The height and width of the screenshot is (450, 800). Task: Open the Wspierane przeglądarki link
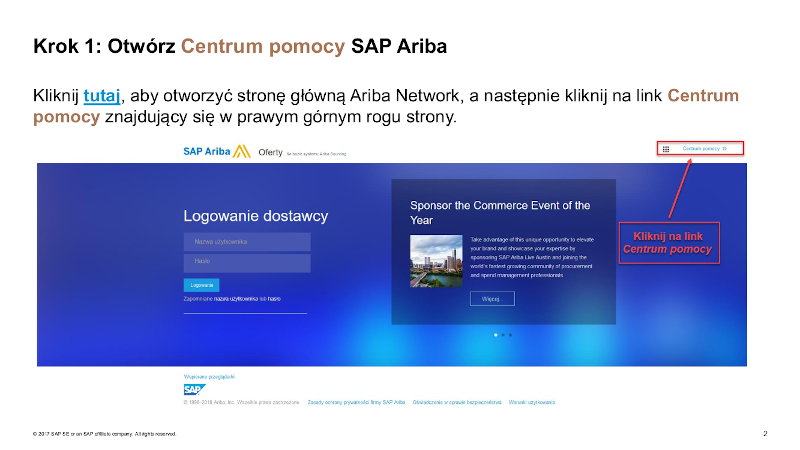coord(209,377)
